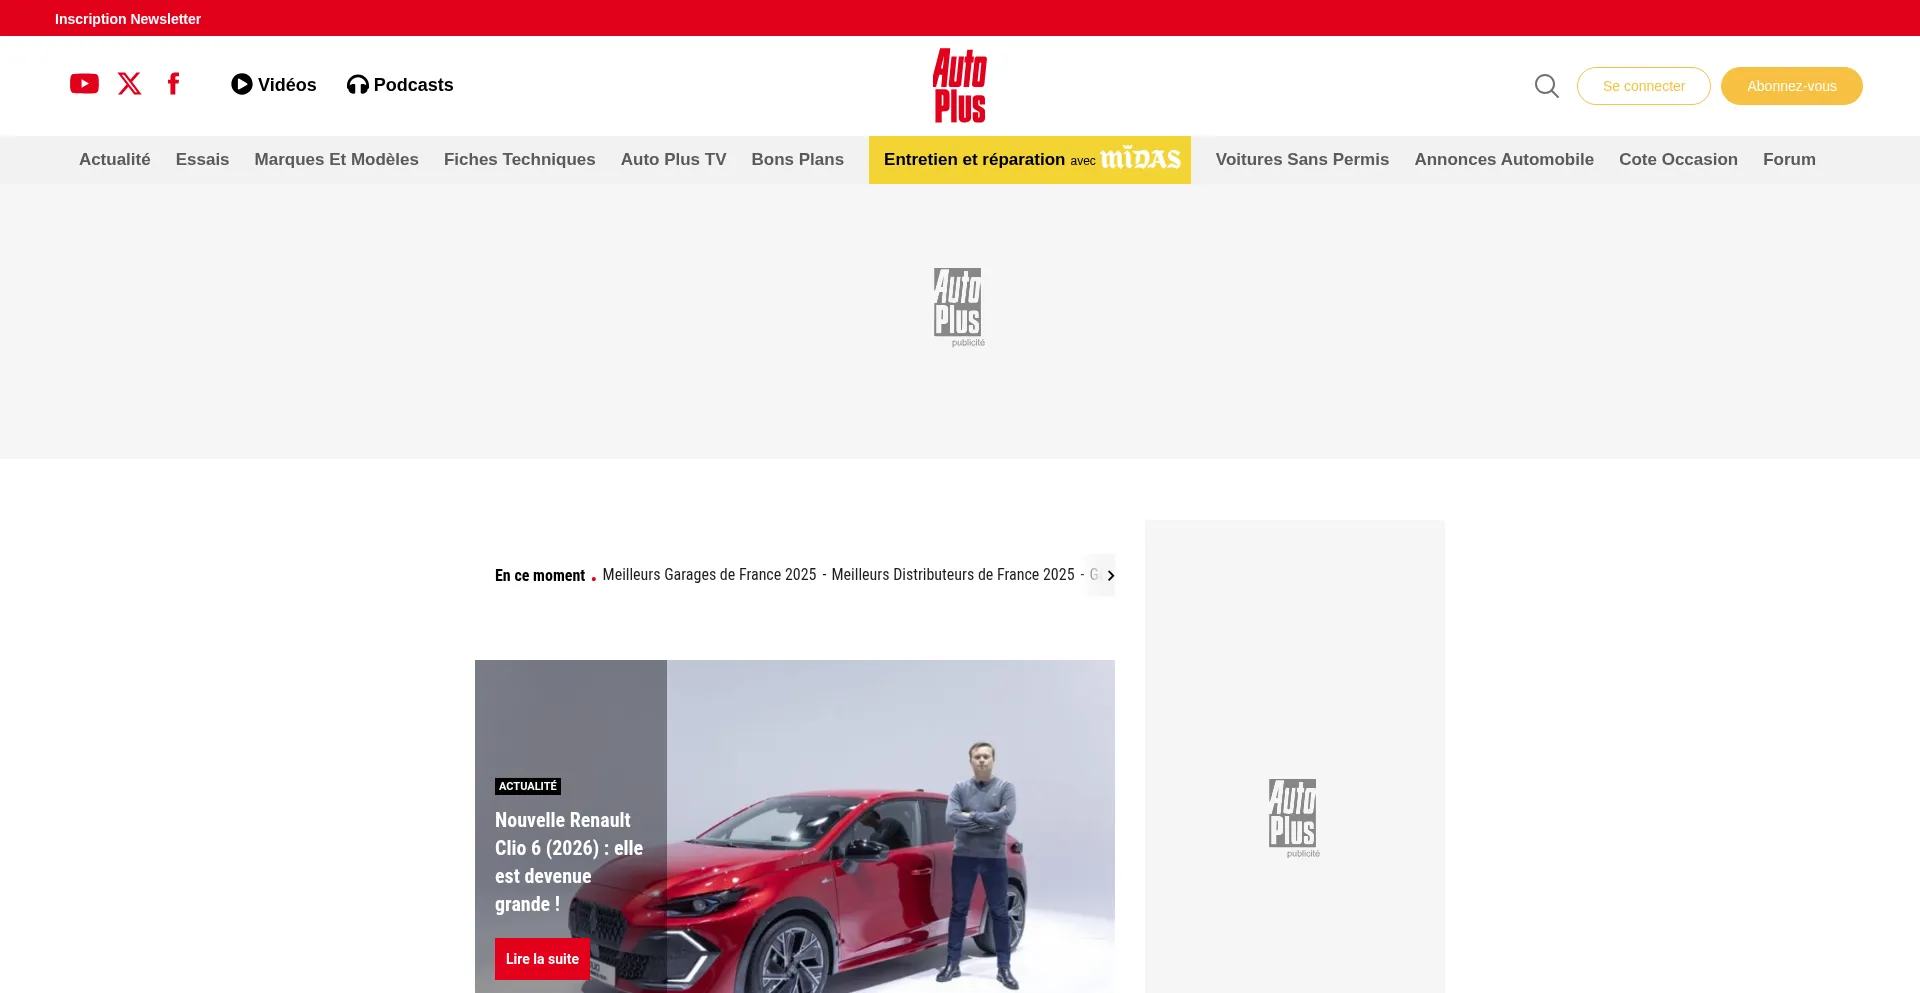
Task: Click the ACTUALITÉ category tag
Action: click(x=527, y=786)
